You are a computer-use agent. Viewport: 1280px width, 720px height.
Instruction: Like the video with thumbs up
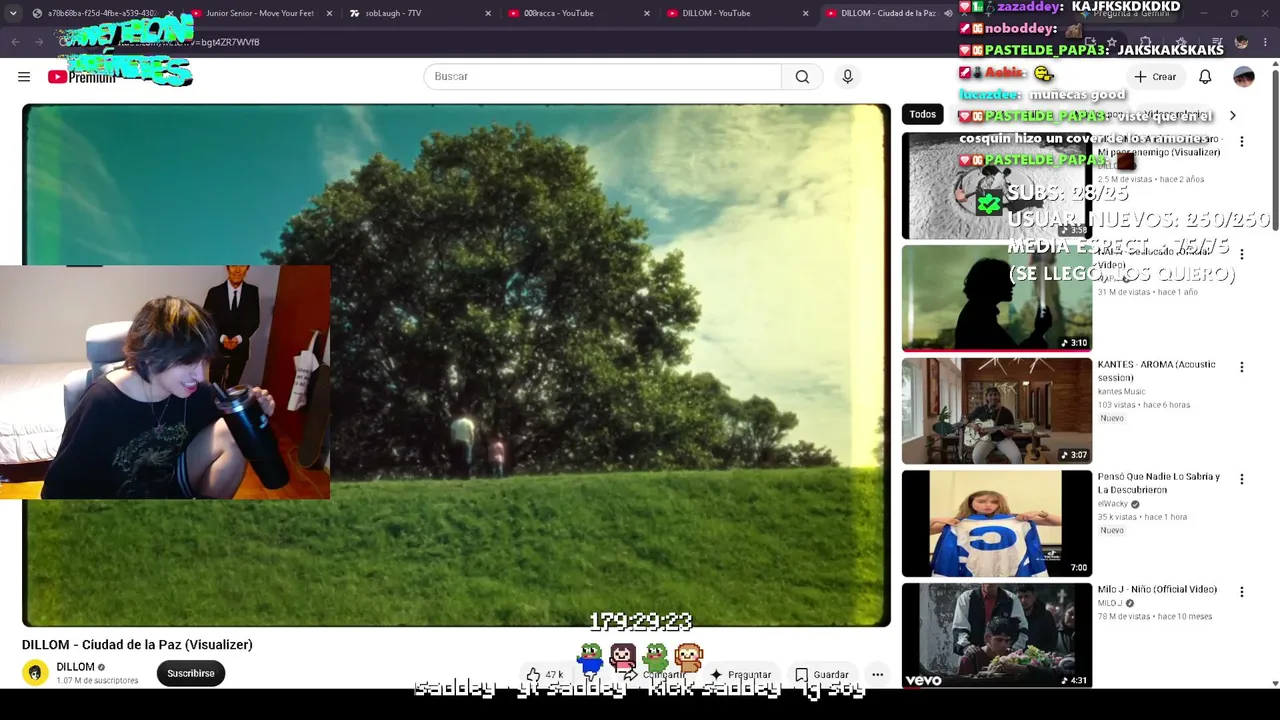coord(534,675)
